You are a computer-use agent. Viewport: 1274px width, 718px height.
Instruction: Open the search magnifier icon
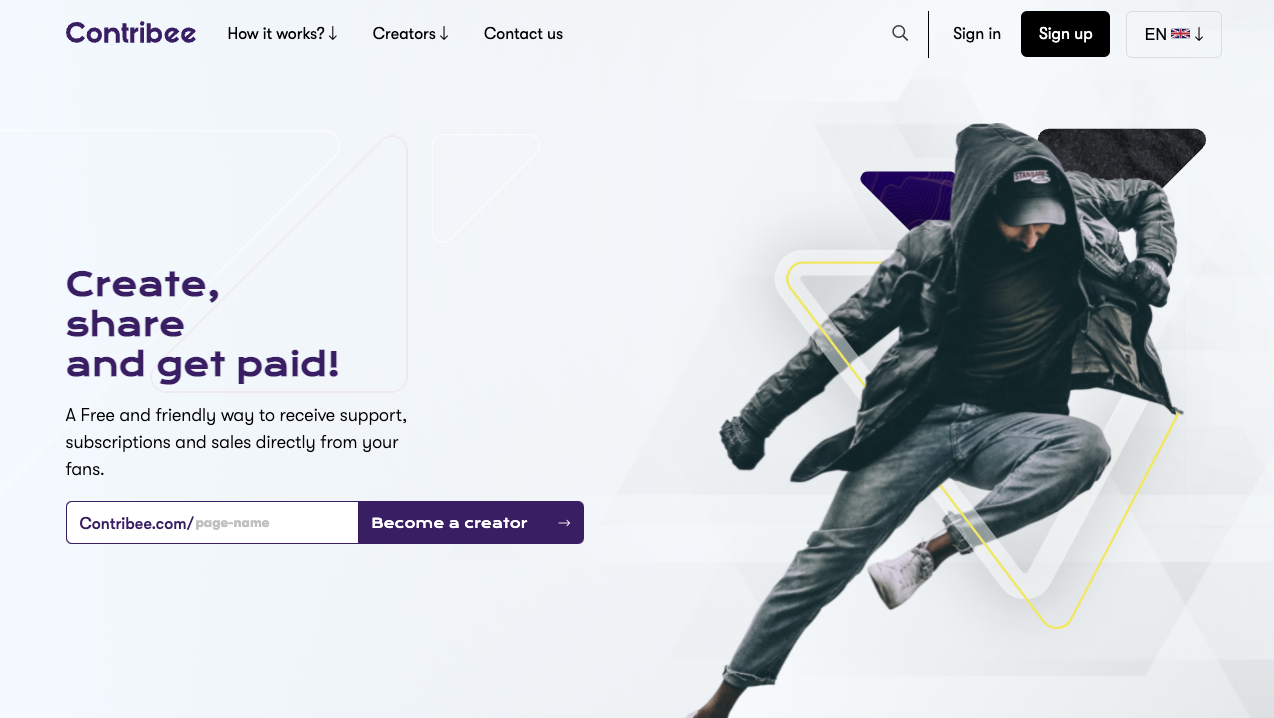coord(900,33)
